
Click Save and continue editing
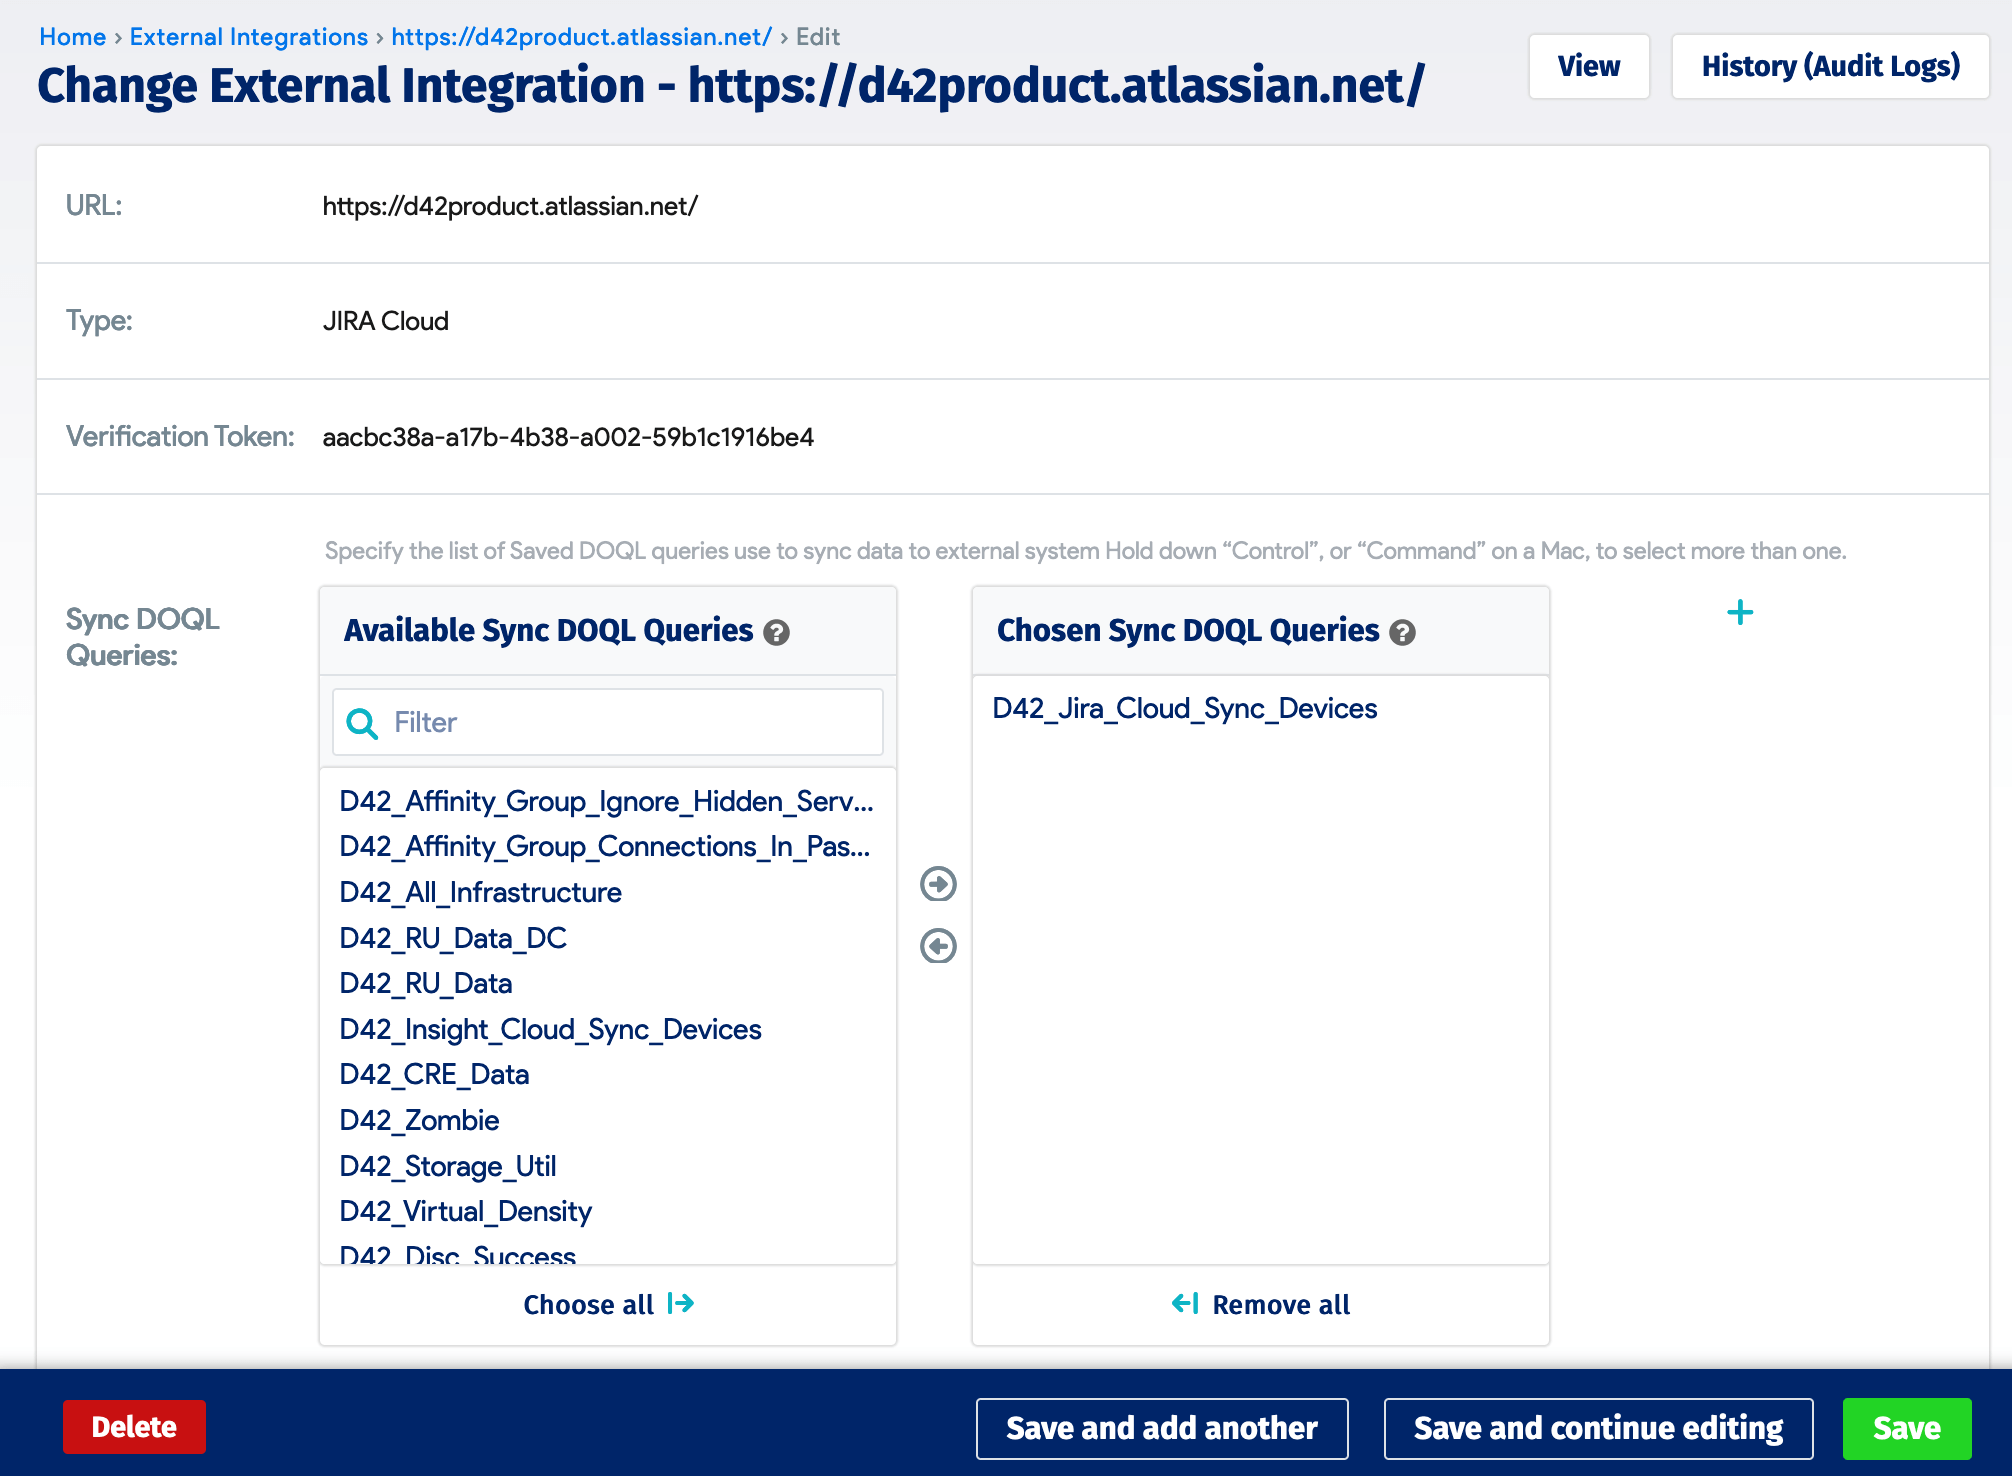pos(1597,1427)
